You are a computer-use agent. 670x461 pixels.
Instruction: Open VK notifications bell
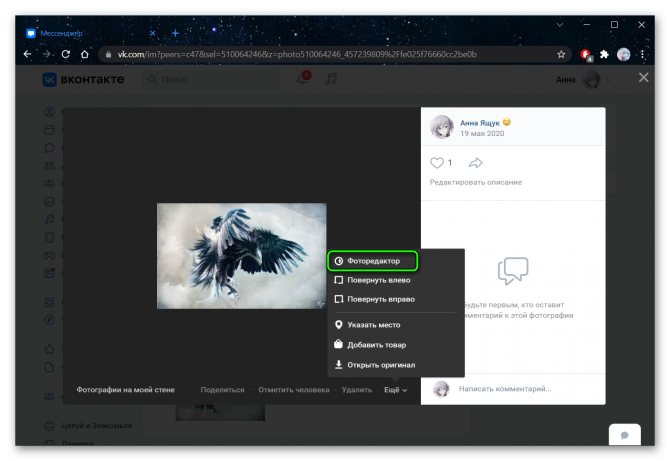(x=304, y=78)
